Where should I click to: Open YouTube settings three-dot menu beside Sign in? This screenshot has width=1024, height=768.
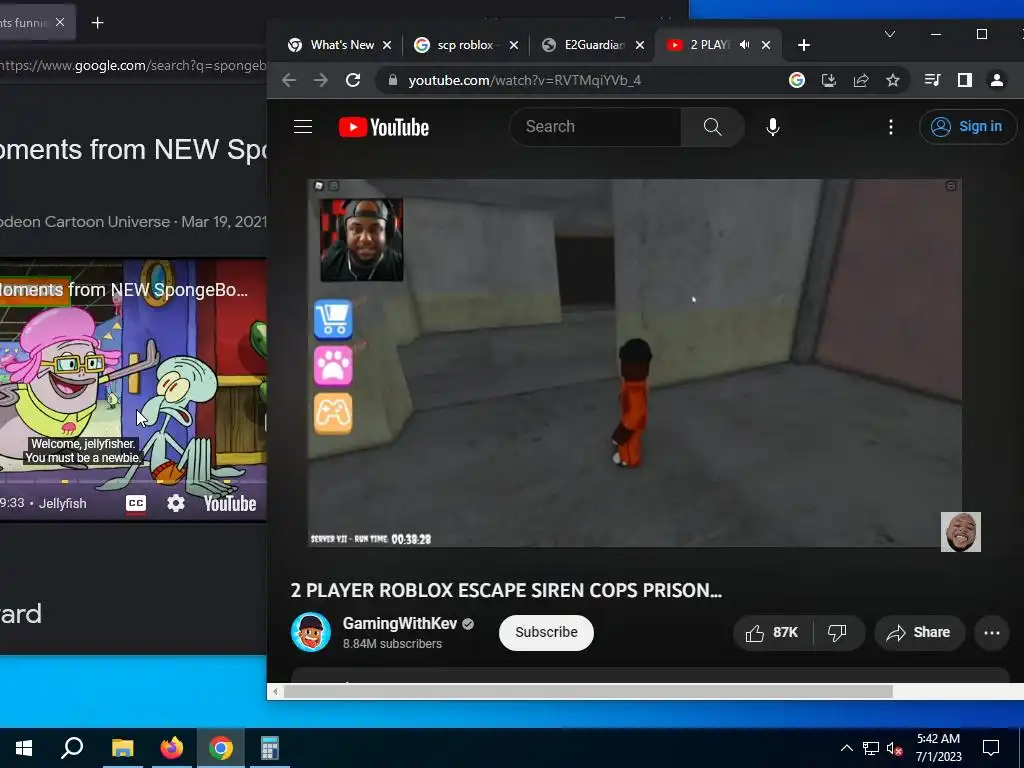pyautogui.click(x=891, y=127)
